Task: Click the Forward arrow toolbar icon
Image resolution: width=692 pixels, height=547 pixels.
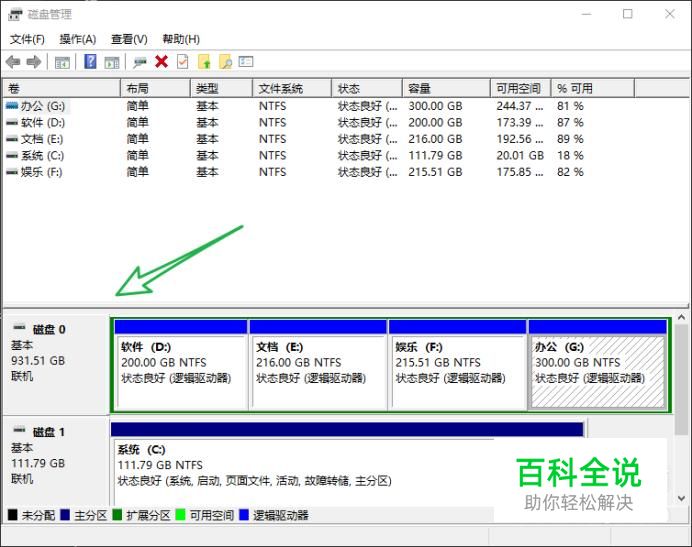Action: coord(34,62)
